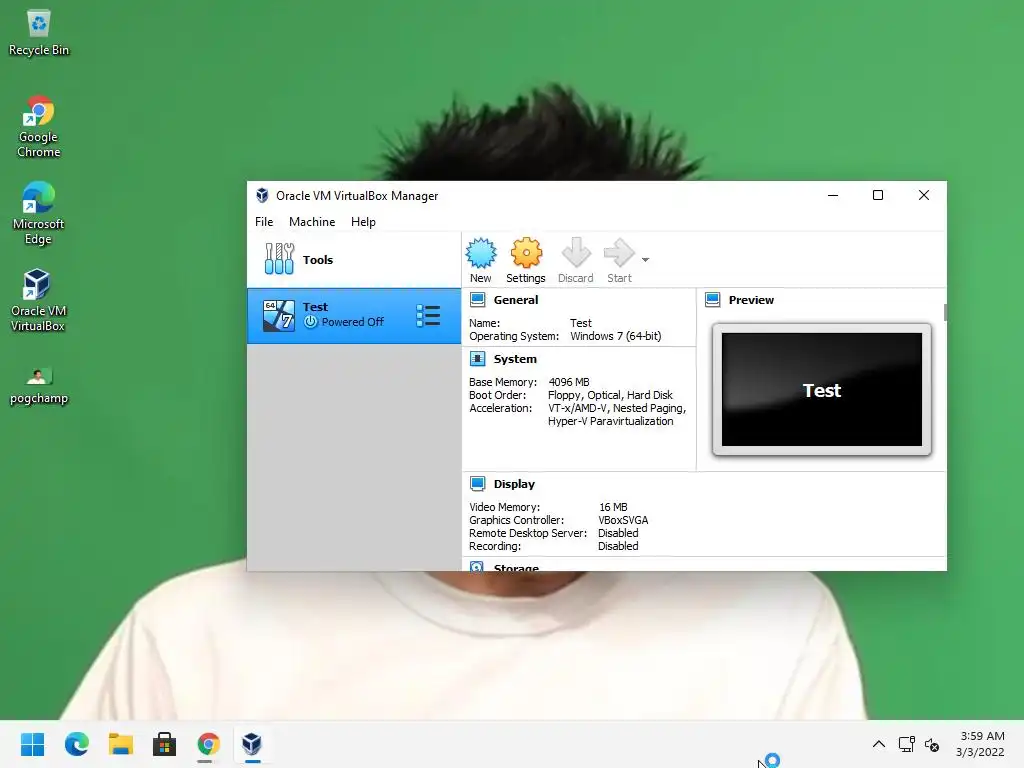This screenshot has width=1024, height=768.
Task: Open the Windows Start menu button
Action: tap(33, 744)
